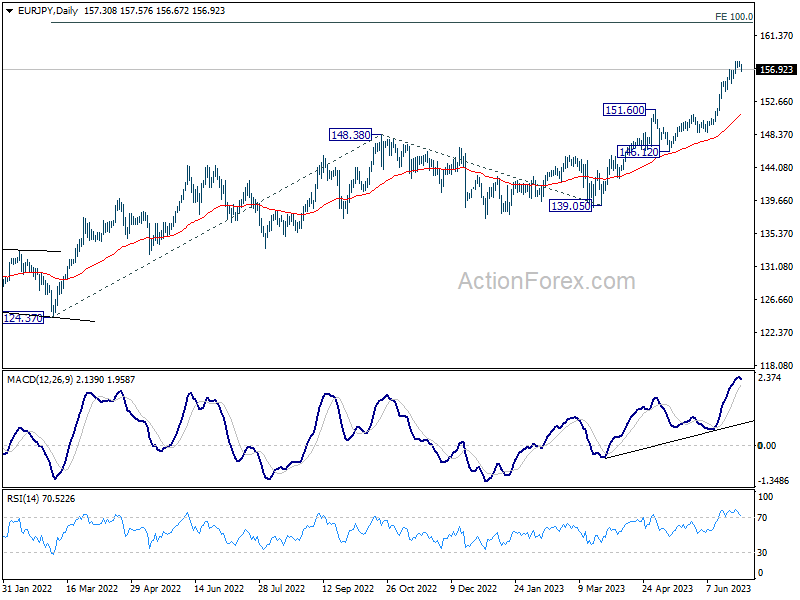800x600 pixels.
Task: Select the MACD 0.00 zero-line label
Action: point(767,446)
